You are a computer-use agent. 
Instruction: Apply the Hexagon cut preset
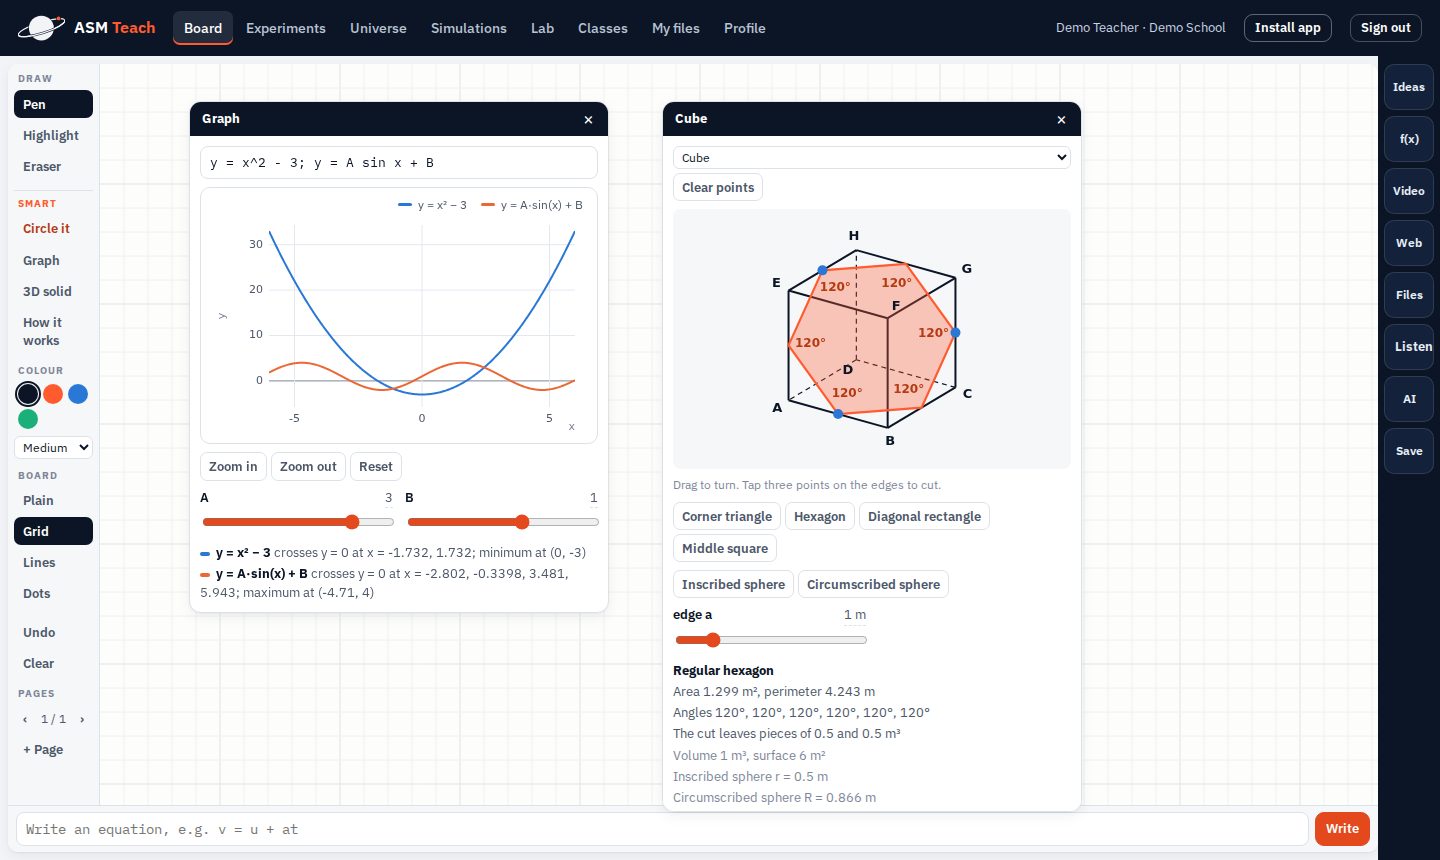coord(820,516)
